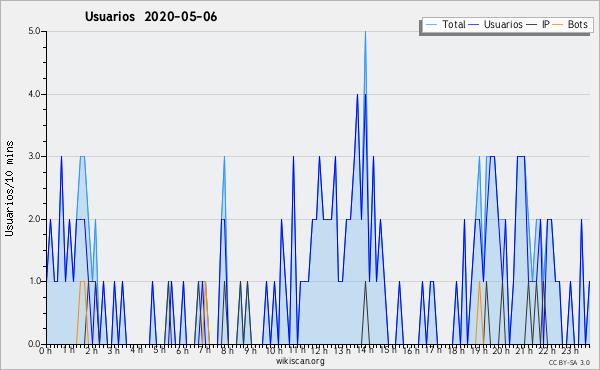
Task: Open the wikiscan.org link below chart
Action: (x=300, y=361)
